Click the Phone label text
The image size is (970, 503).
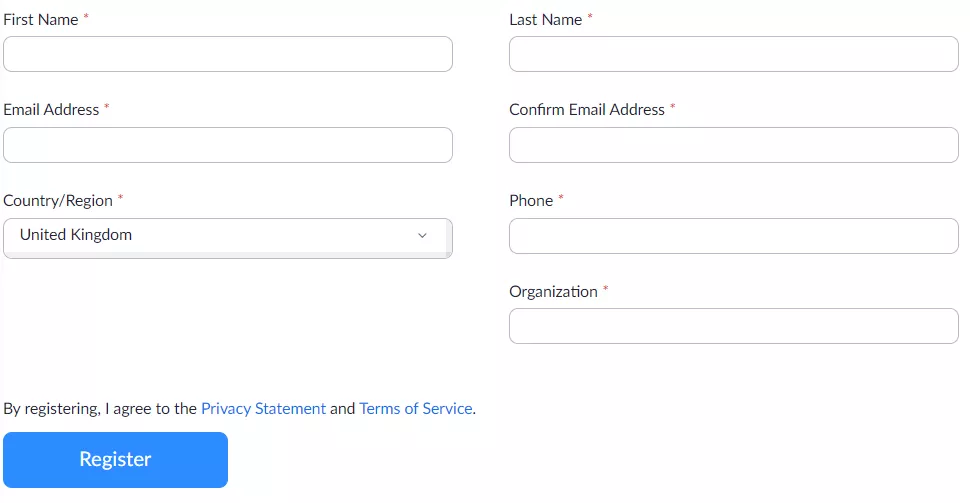(531, 201)
